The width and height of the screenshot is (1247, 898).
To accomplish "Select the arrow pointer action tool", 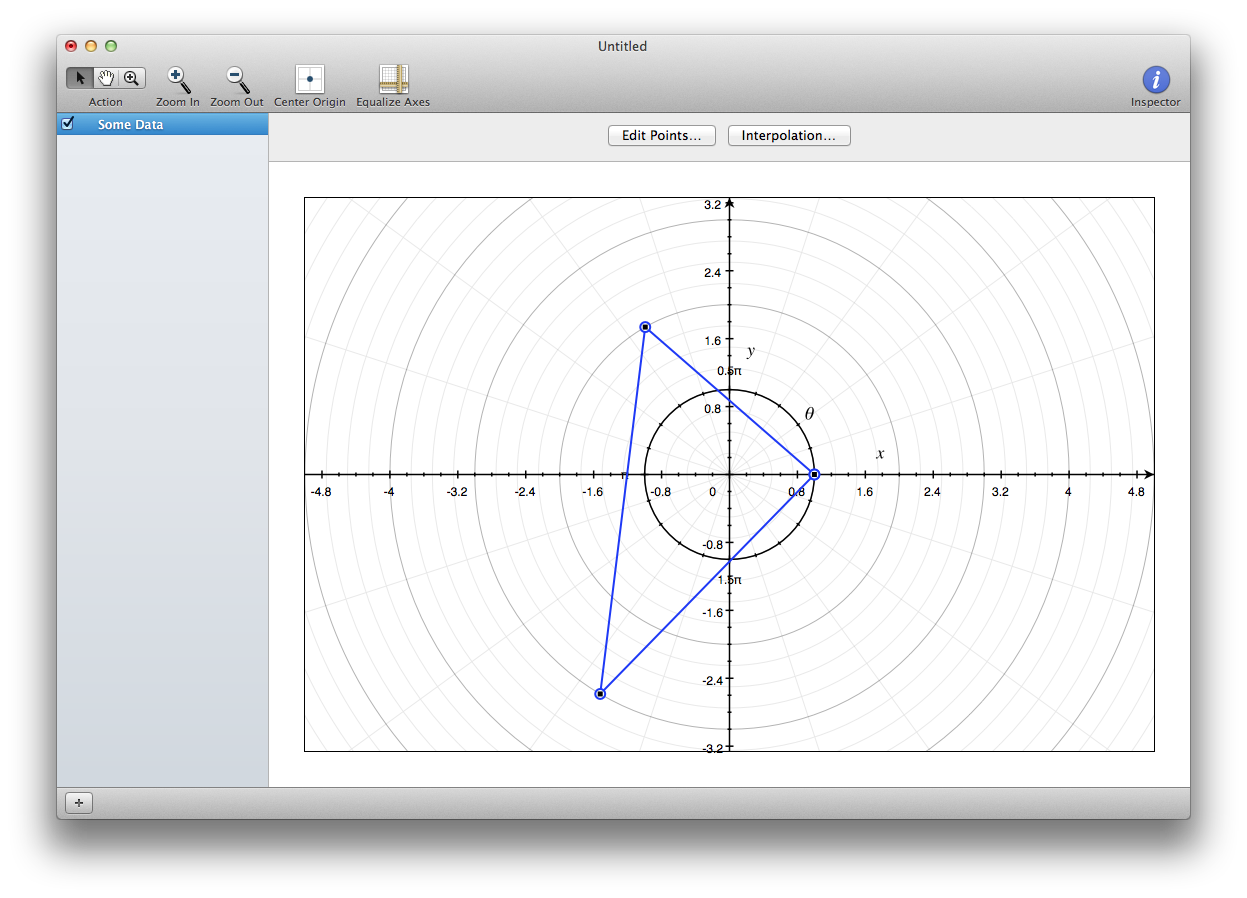I will [80, 78].
